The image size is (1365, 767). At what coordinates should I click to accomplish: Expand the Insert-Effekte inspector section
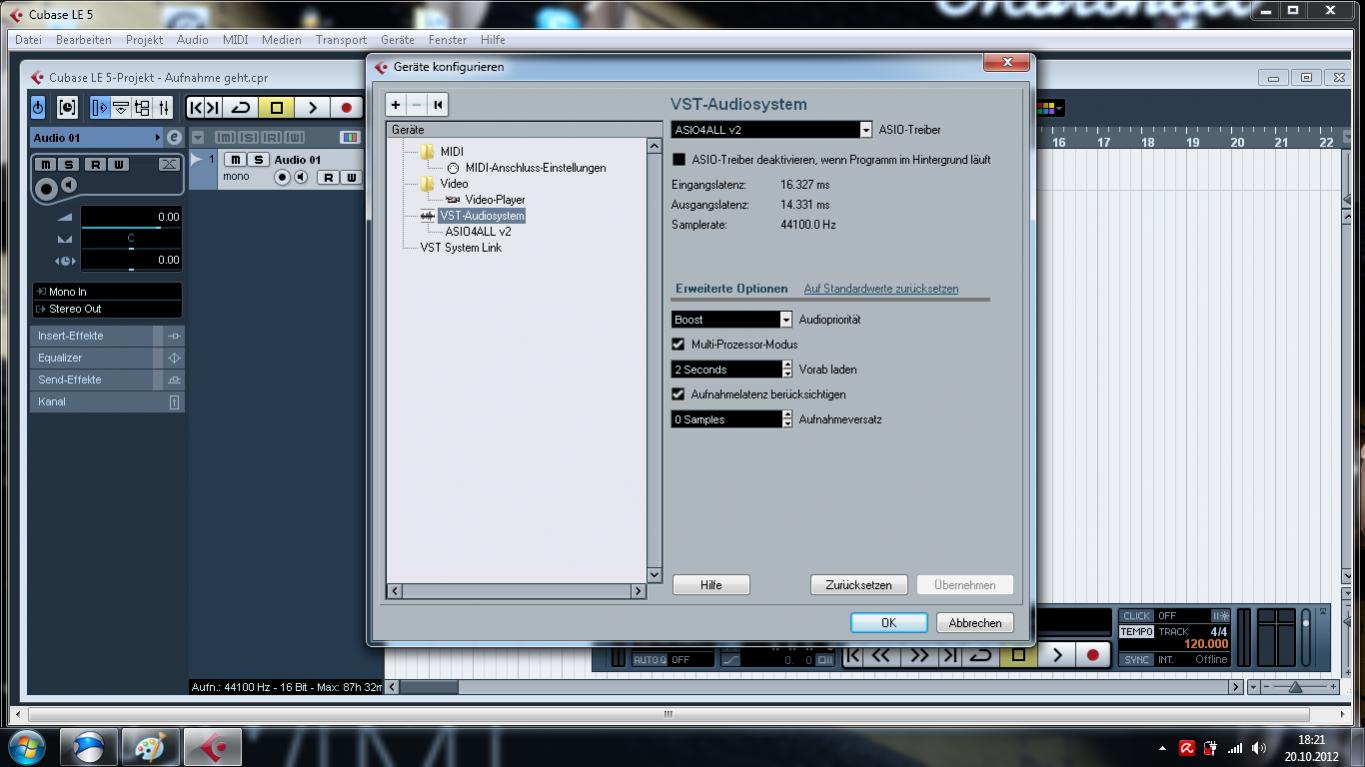coord(92,336)
